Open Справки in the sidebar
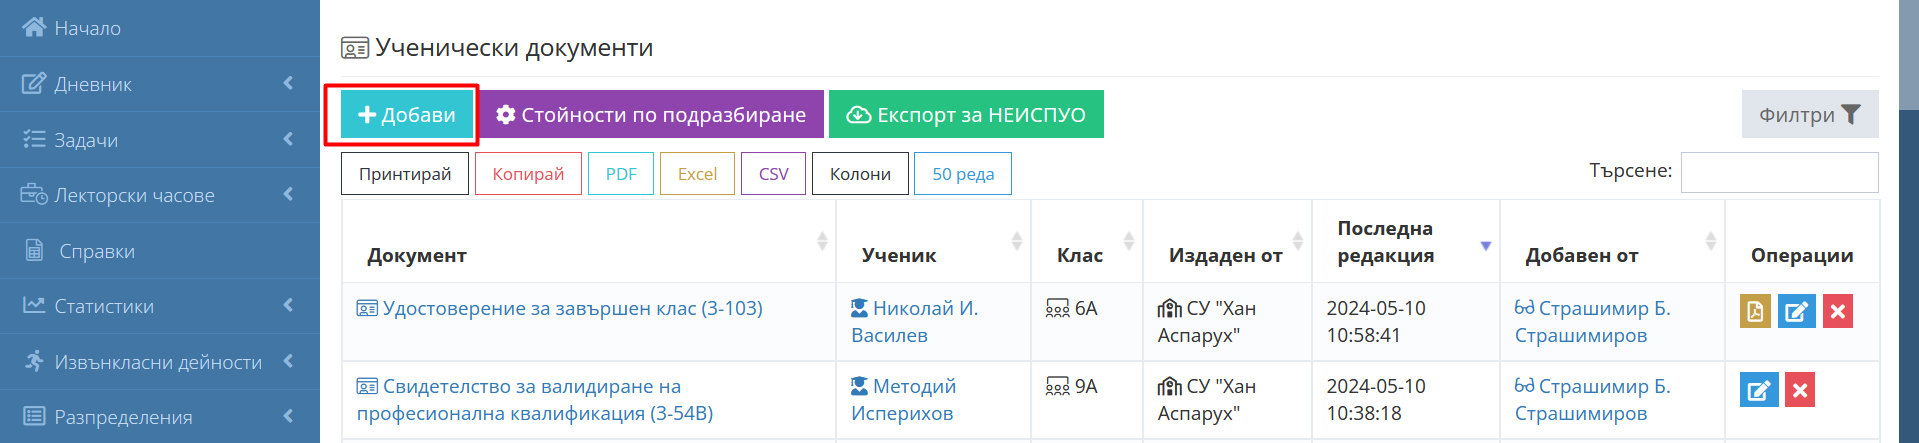This screenshot has width=1919, height=443. 96,251
